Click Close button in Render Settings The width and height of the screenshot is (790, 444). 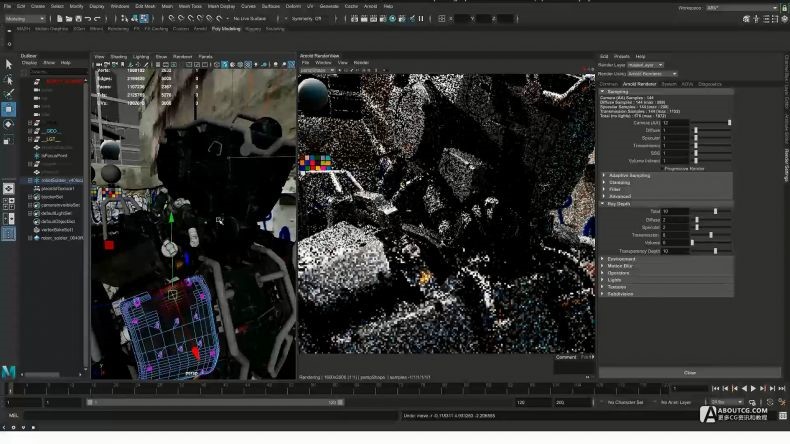[690, 373]
